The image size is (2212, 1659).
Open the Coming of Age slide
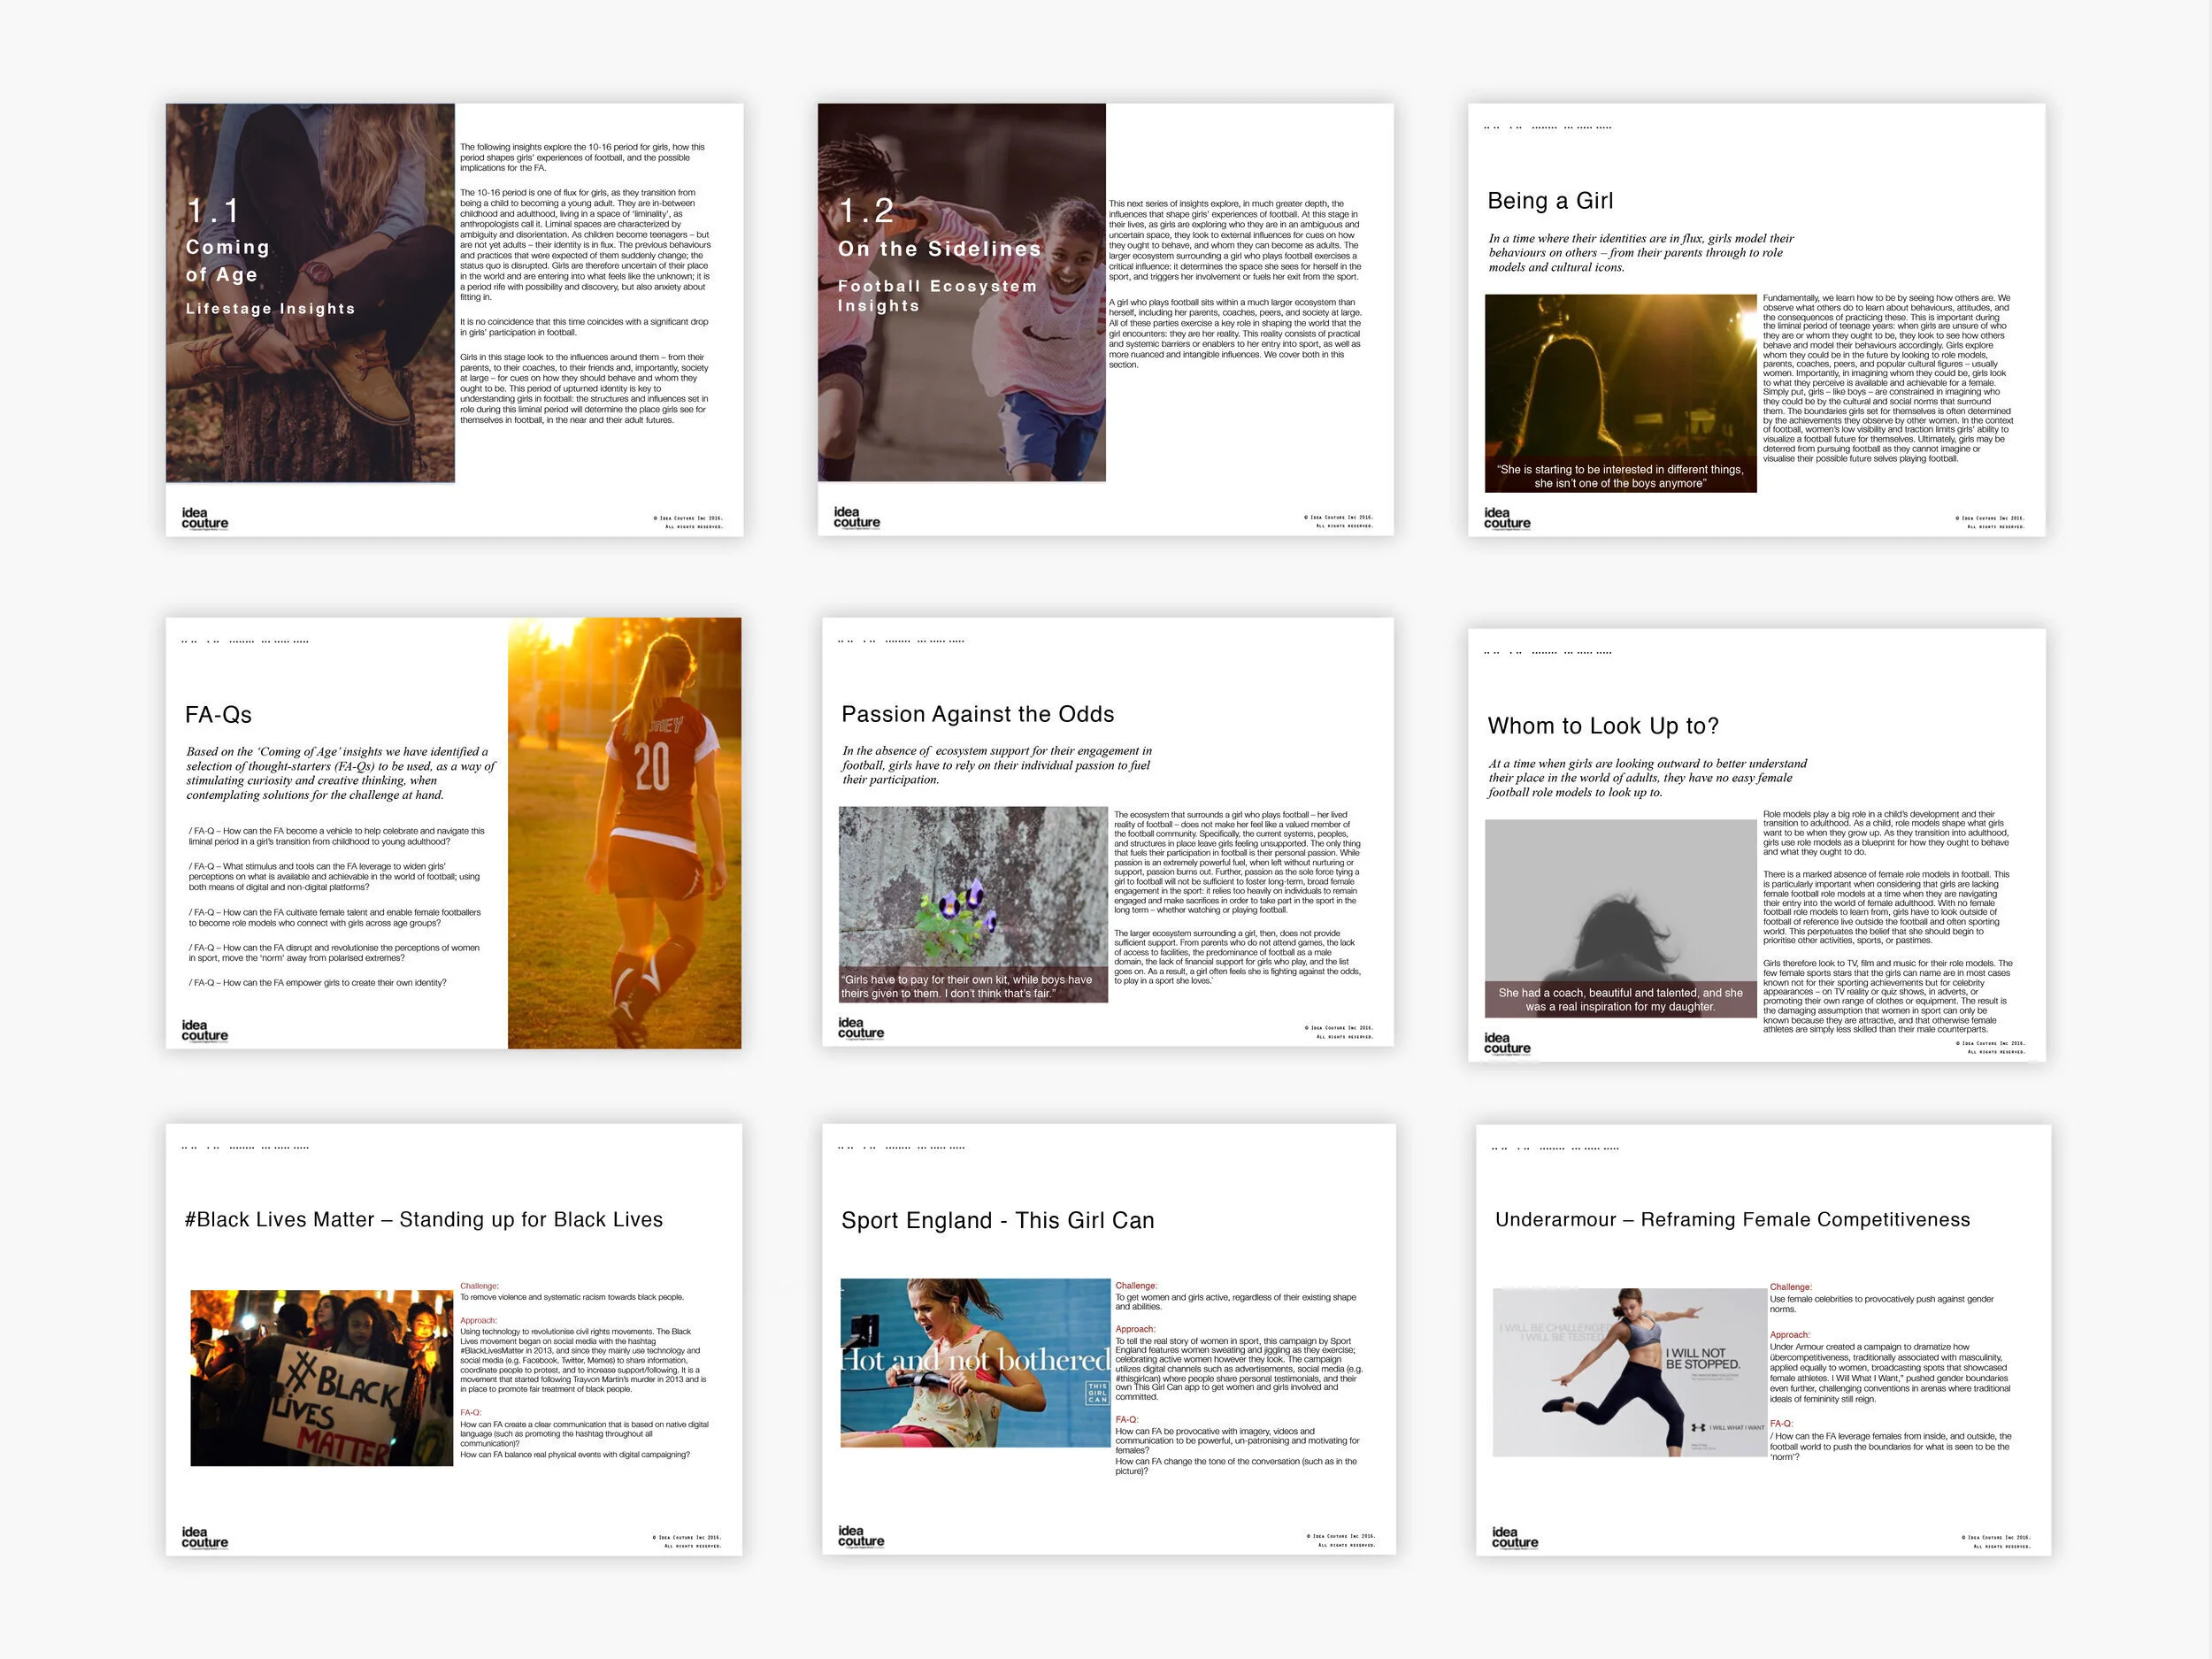click(454, 319)
